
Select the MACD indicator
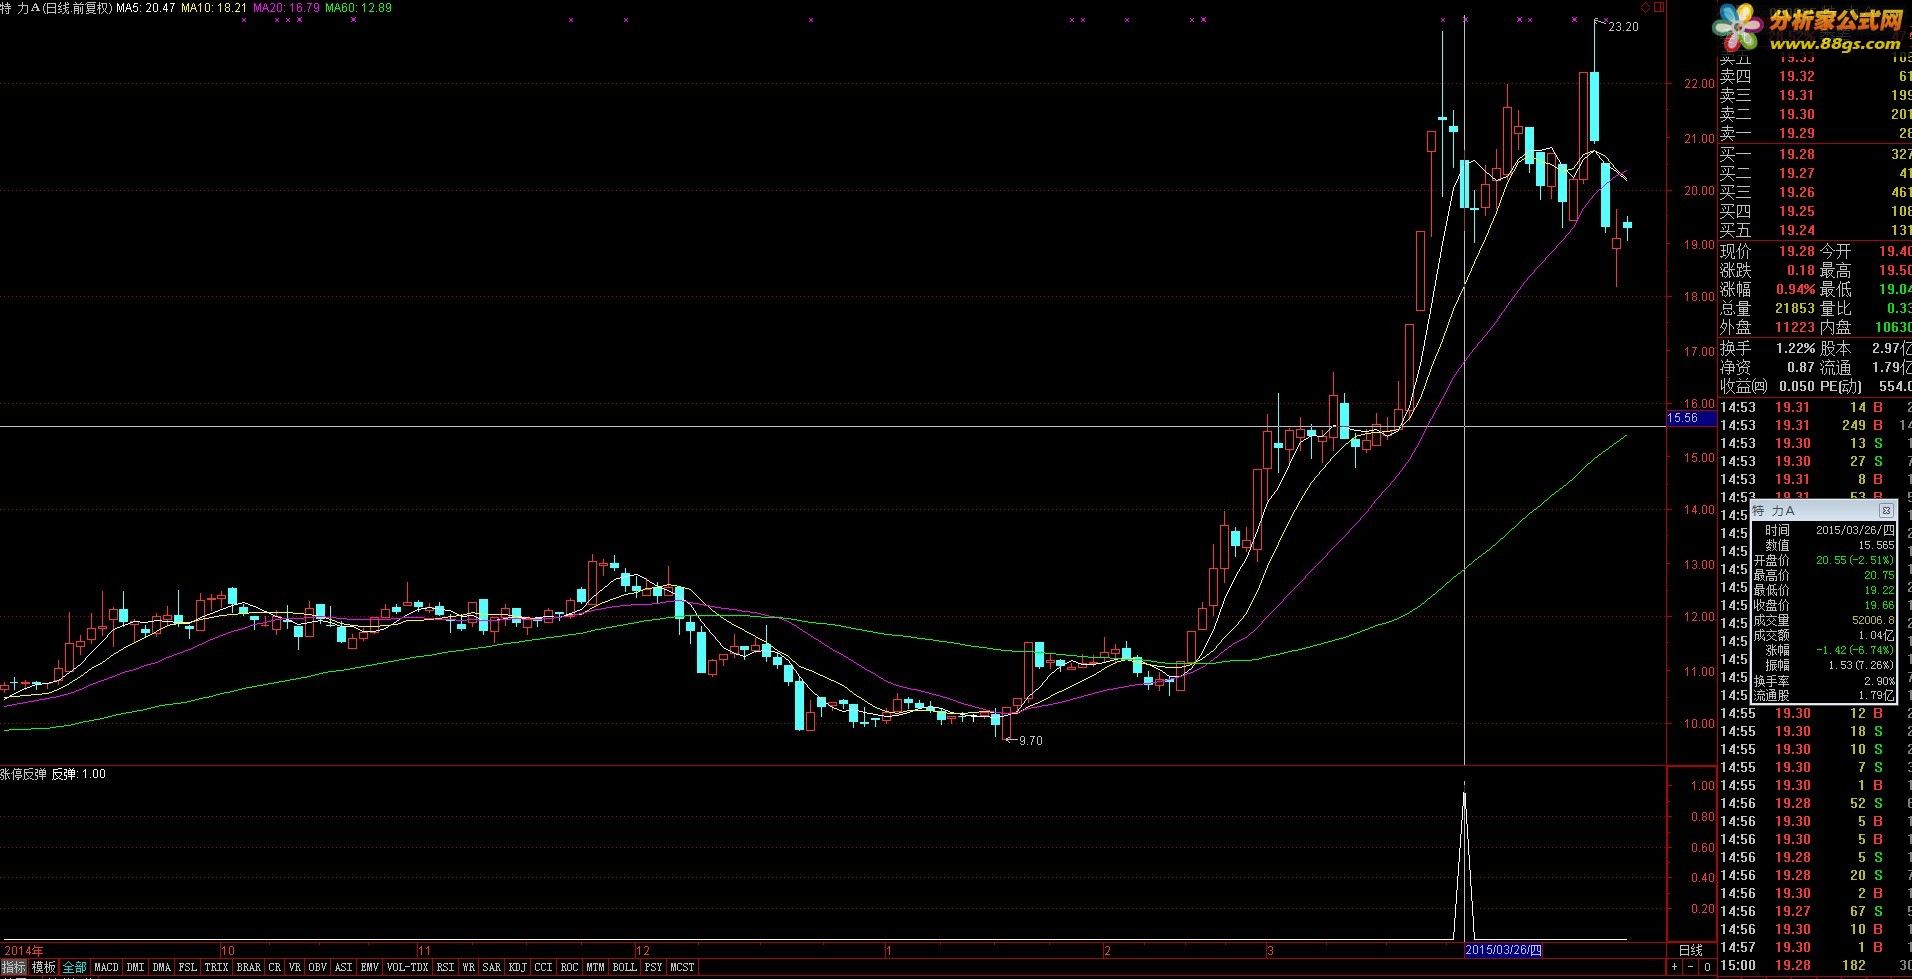coord(106,967)
